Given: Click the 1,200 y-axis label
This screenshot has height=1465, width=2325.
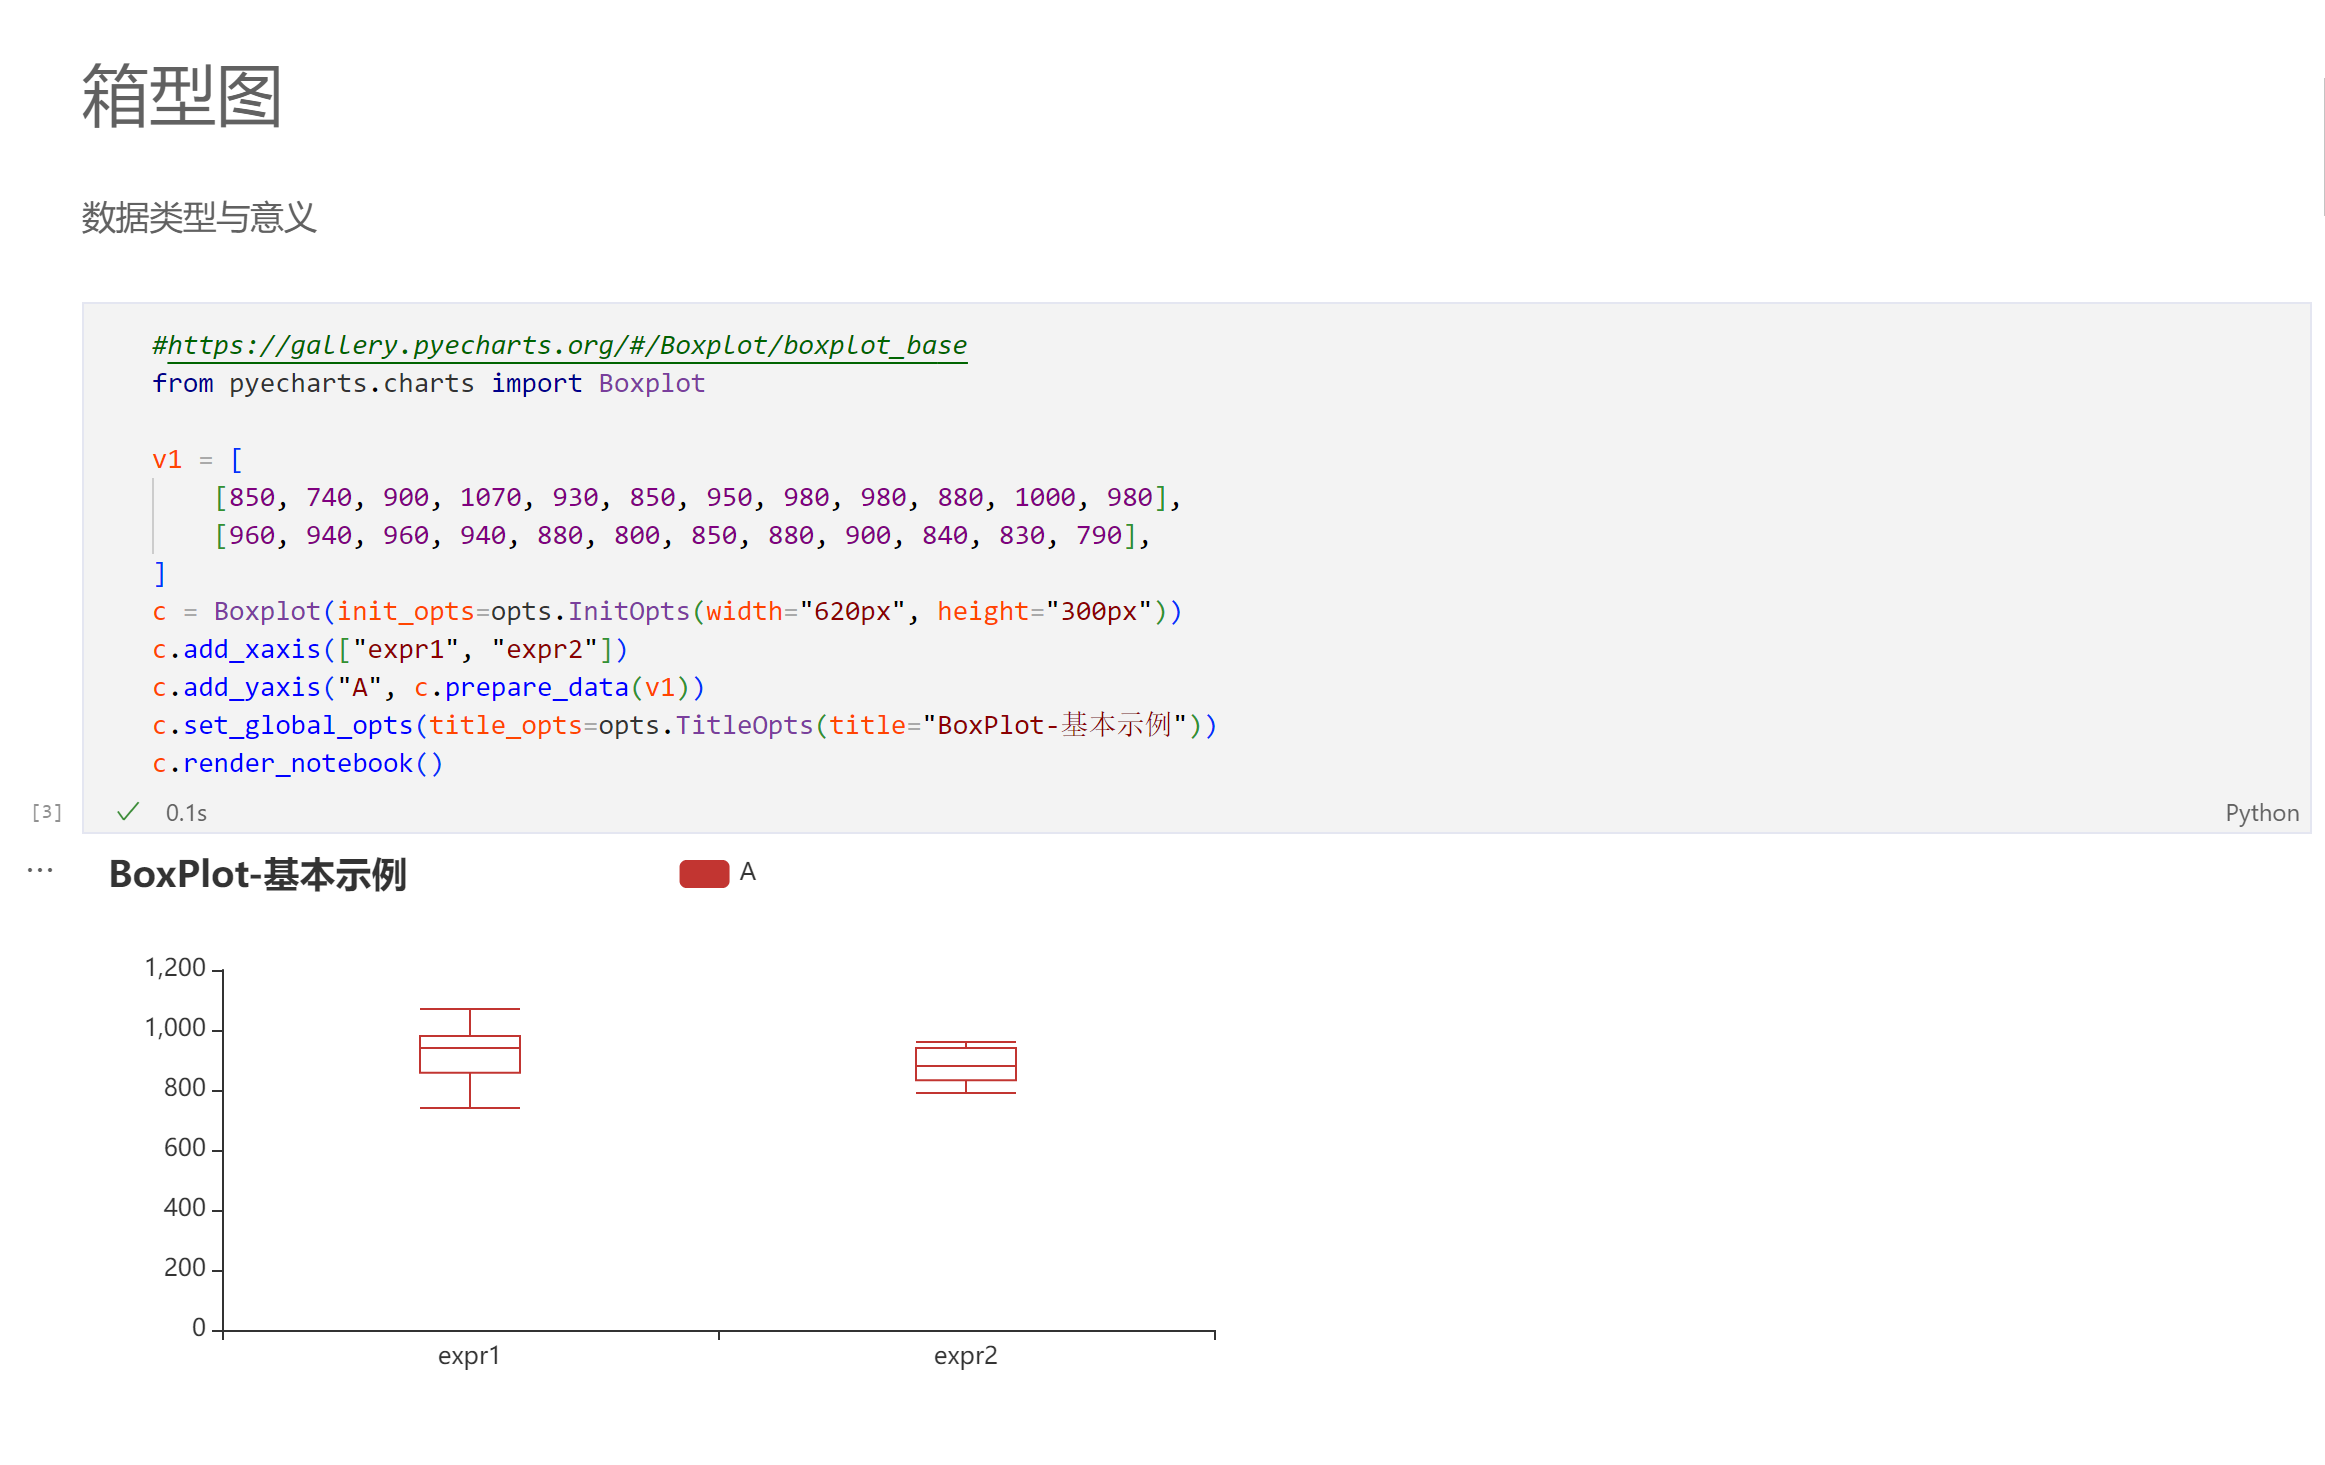Looking at the screenshot, I should click(175, 968).
